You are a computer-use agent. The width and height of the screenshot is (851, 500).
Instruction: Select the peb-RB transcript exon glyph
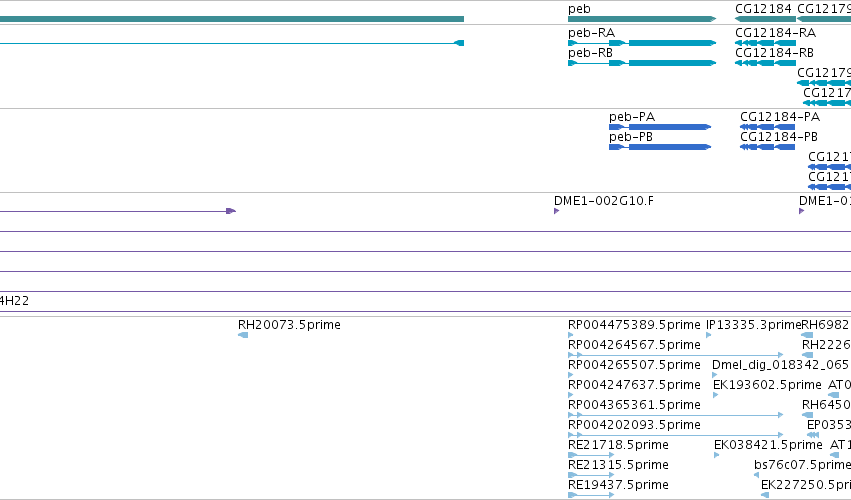[642, 63]
